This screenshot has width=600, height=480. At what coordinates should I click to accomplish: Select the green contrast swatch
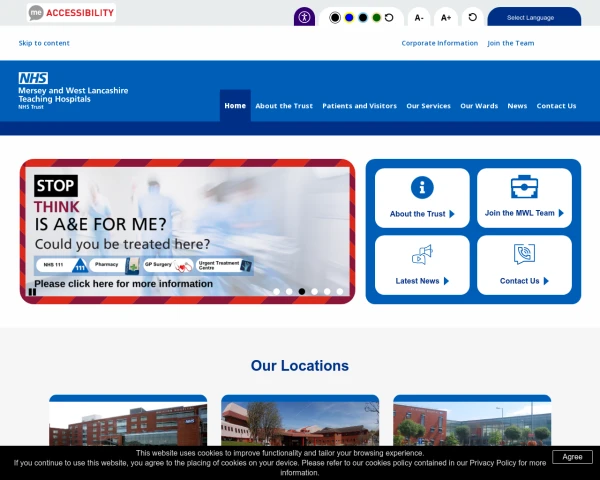(x=377, y=18)
